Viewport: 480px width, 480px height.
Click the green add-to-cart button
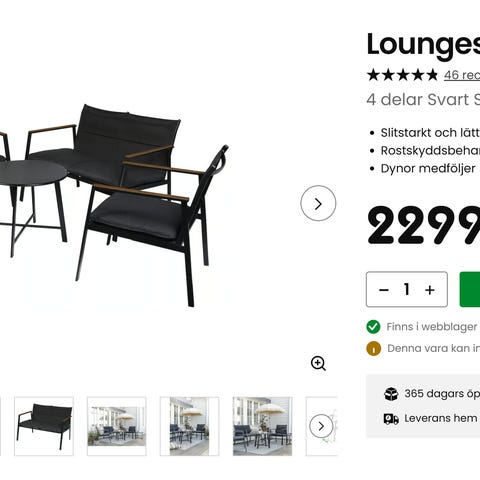click(x=470, y=289)
